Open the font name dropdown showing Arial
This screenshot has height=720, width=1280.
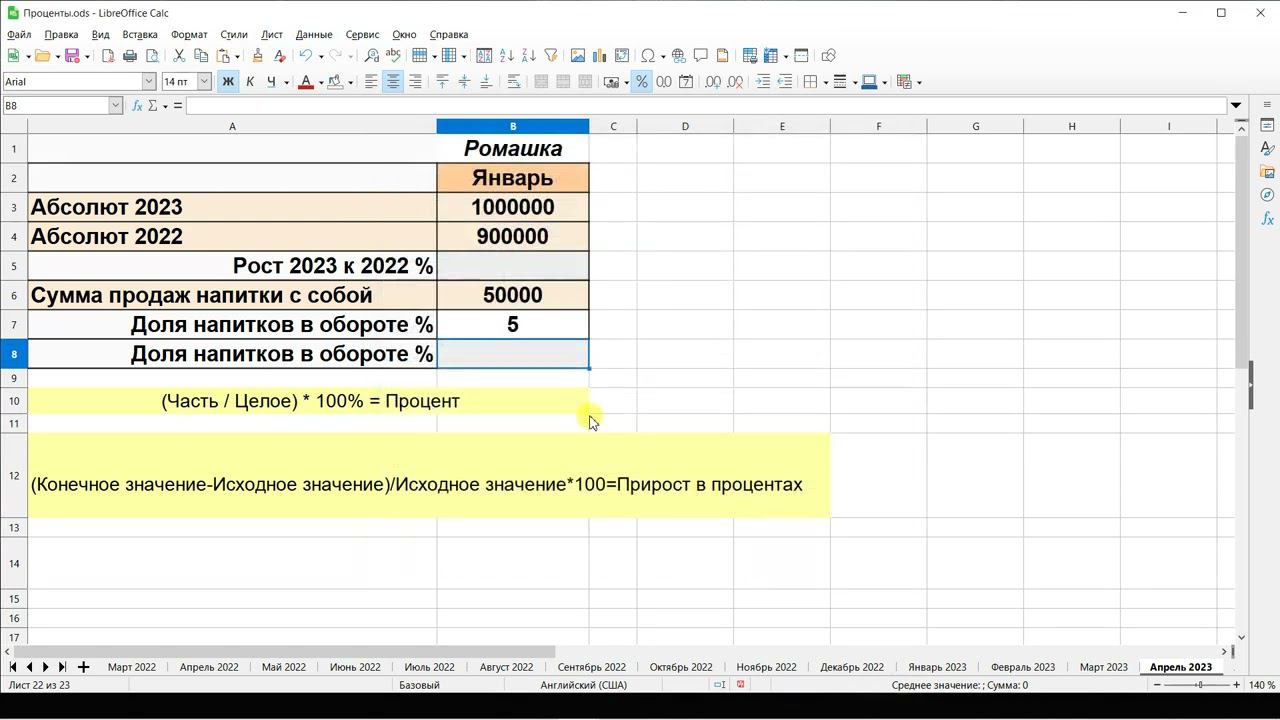(x=149, y=82)
